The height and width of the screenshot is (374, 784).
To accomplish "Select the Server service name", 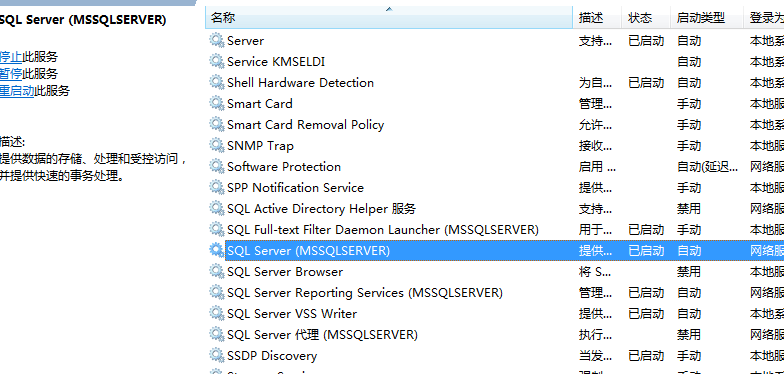I will coord(245,40).
